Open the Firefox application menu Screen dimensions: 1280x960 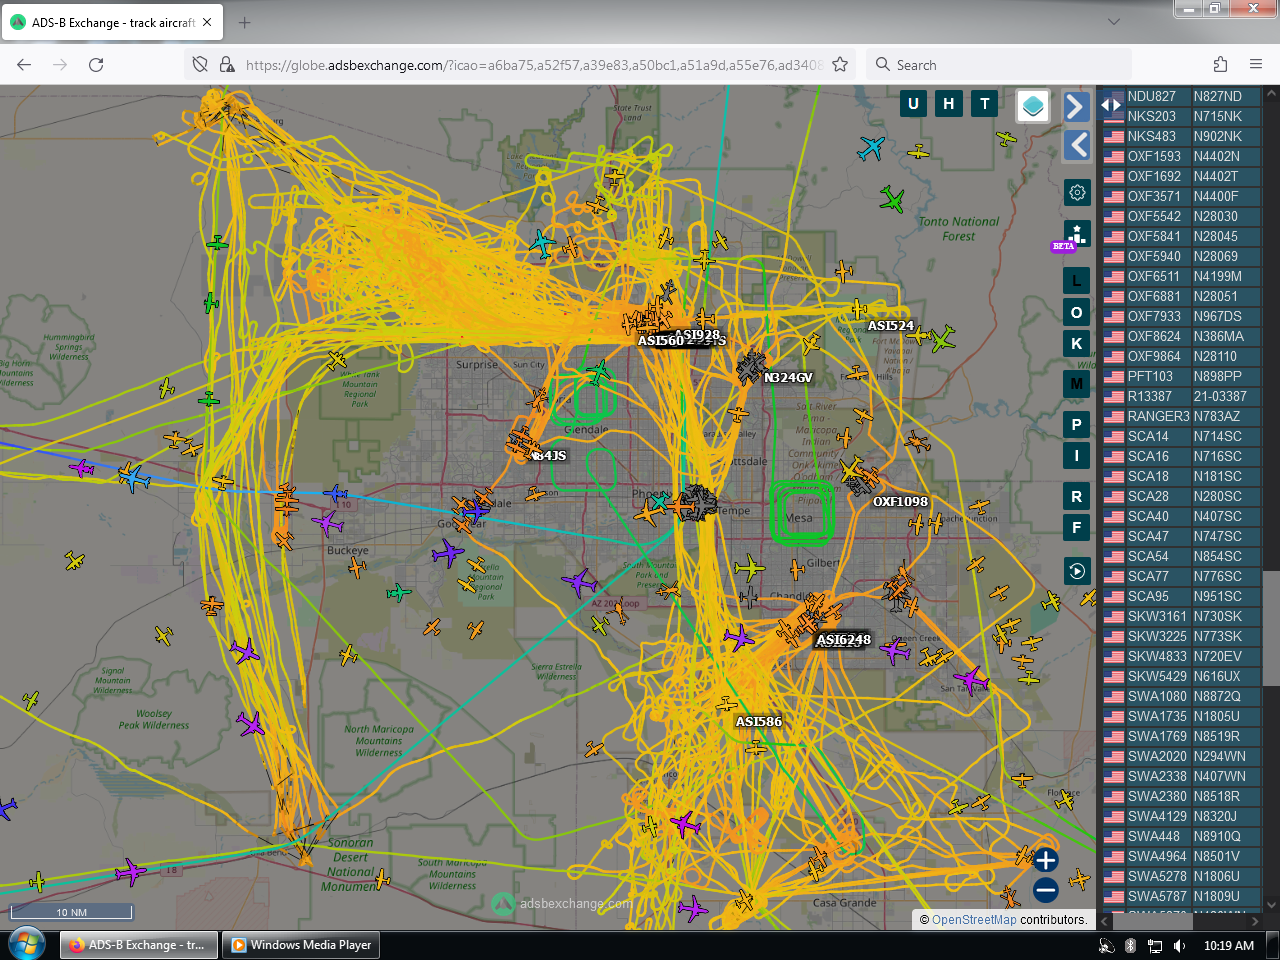click(x=1256, y=64)
